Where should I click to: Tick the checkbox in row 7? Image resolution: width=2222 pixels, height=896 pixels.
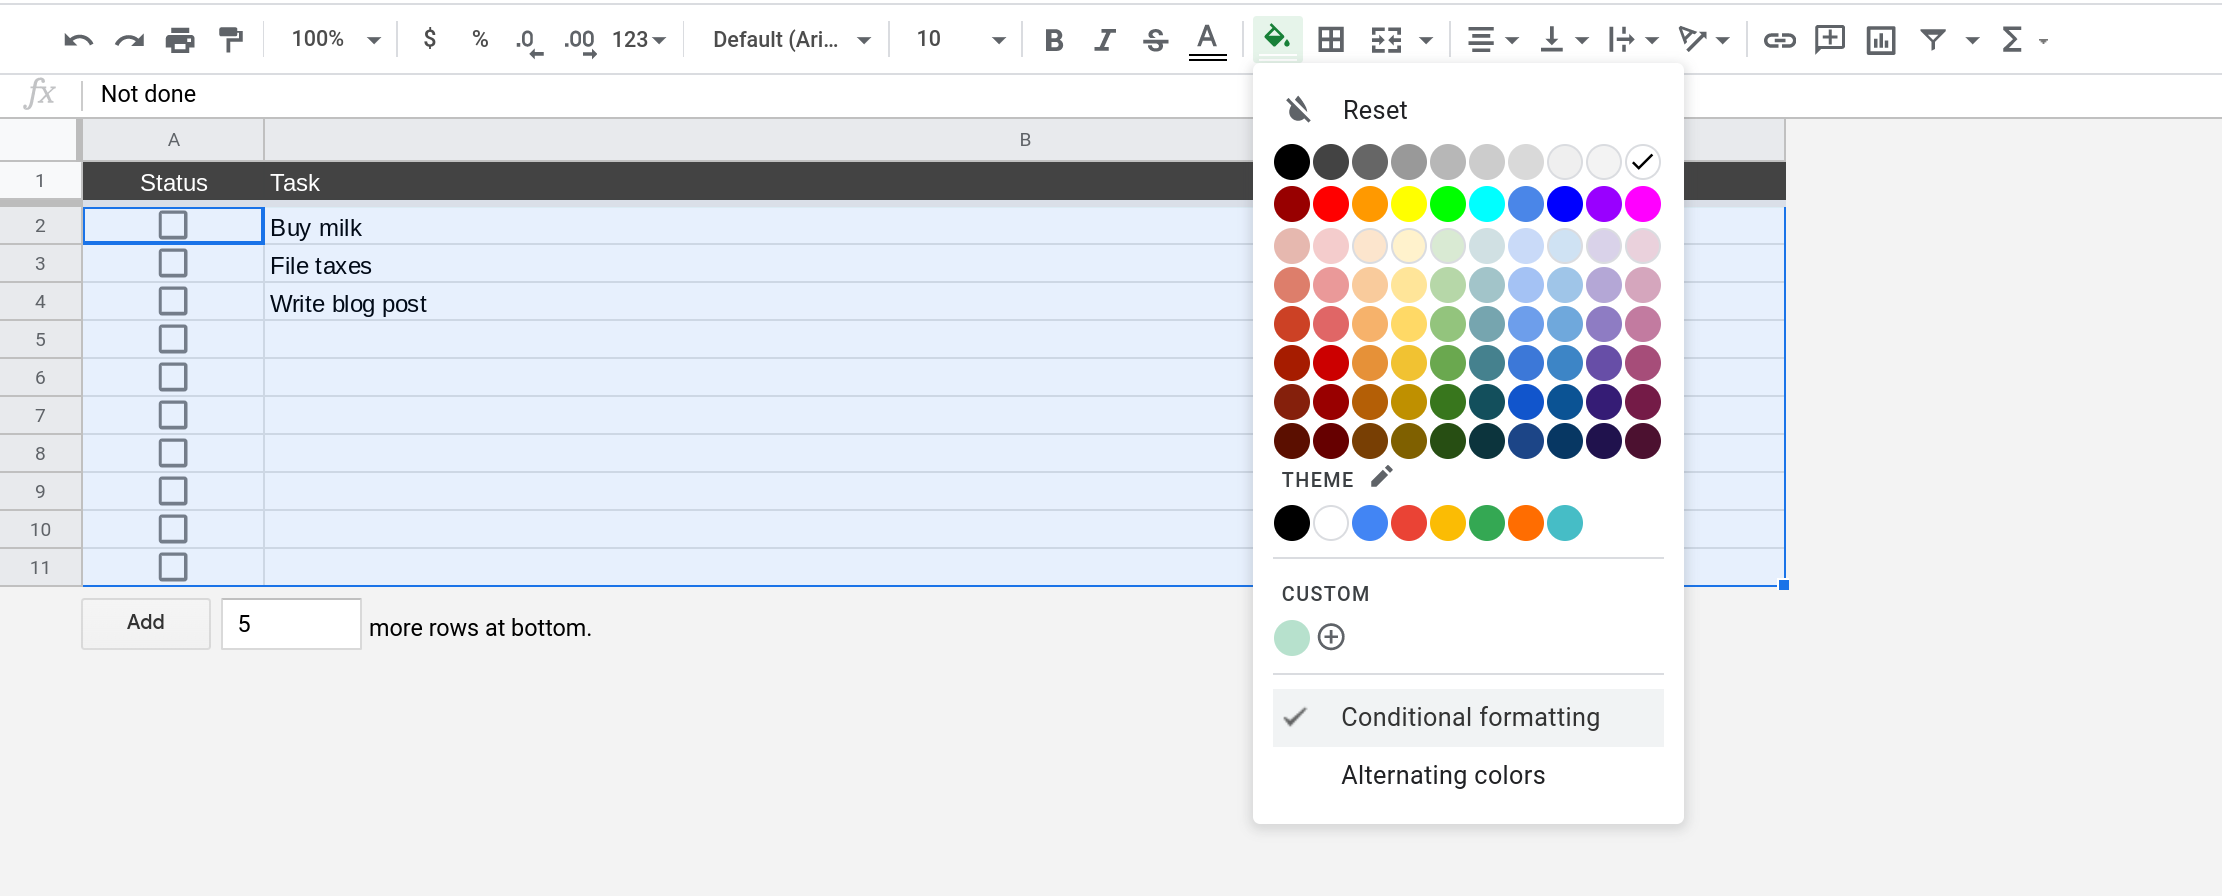[173, 415]
